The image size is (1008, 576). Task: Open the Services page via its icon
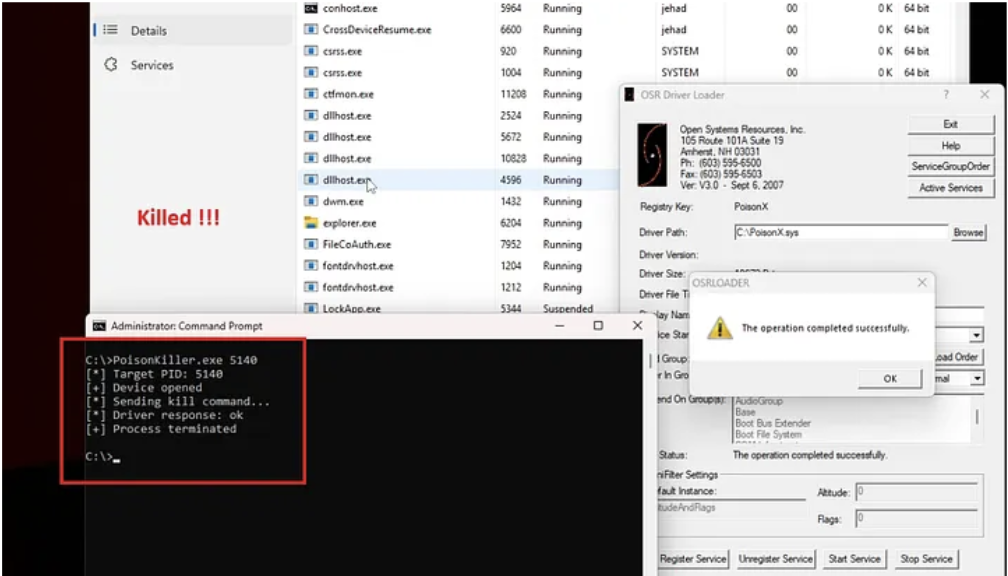point(111,65)
